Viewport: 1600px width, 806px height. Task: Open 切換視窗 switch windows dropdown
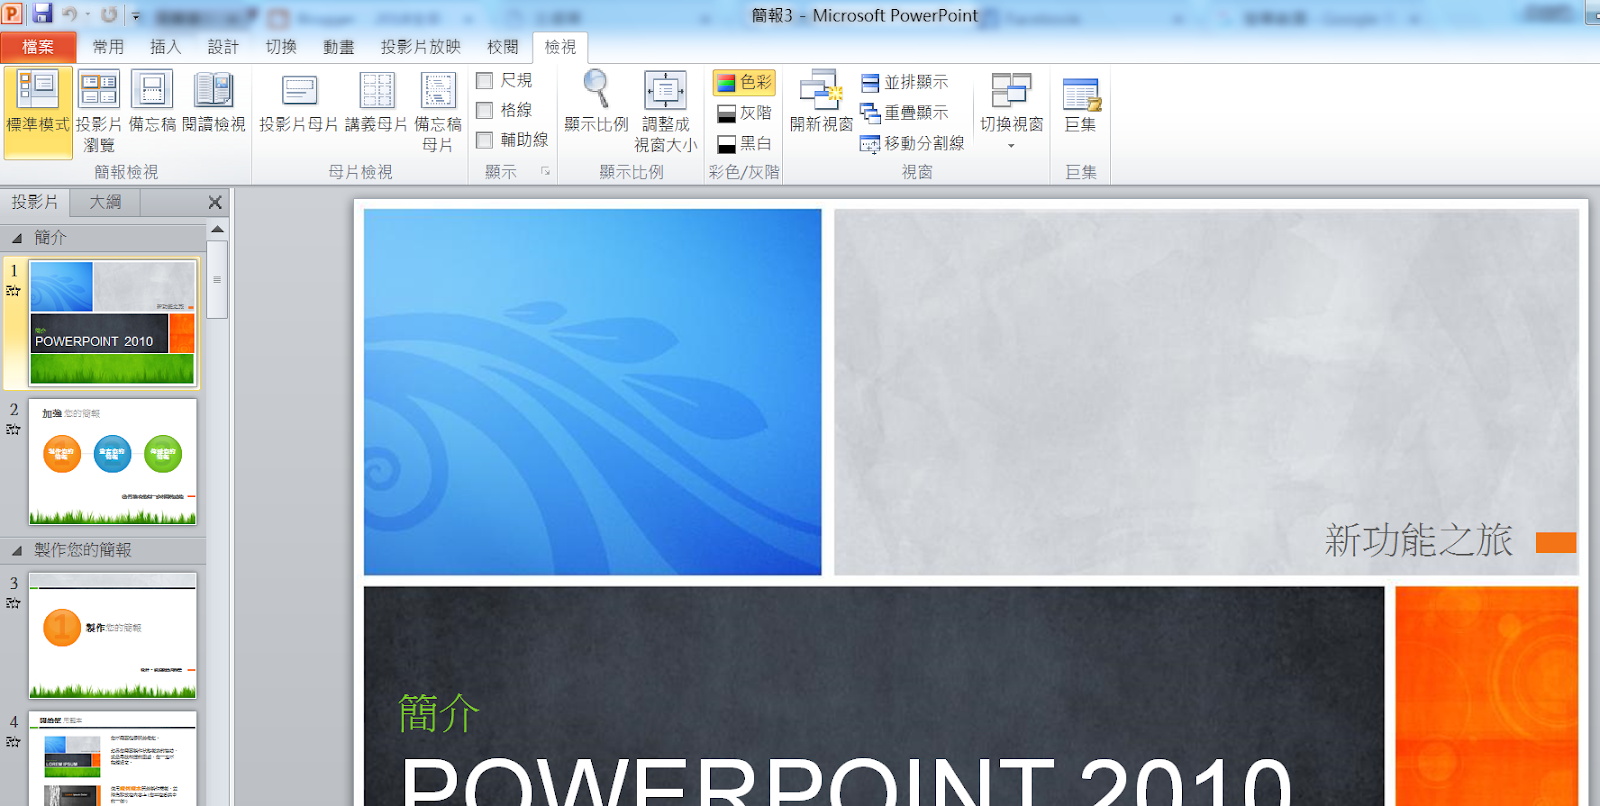(x=1011, y=112)
